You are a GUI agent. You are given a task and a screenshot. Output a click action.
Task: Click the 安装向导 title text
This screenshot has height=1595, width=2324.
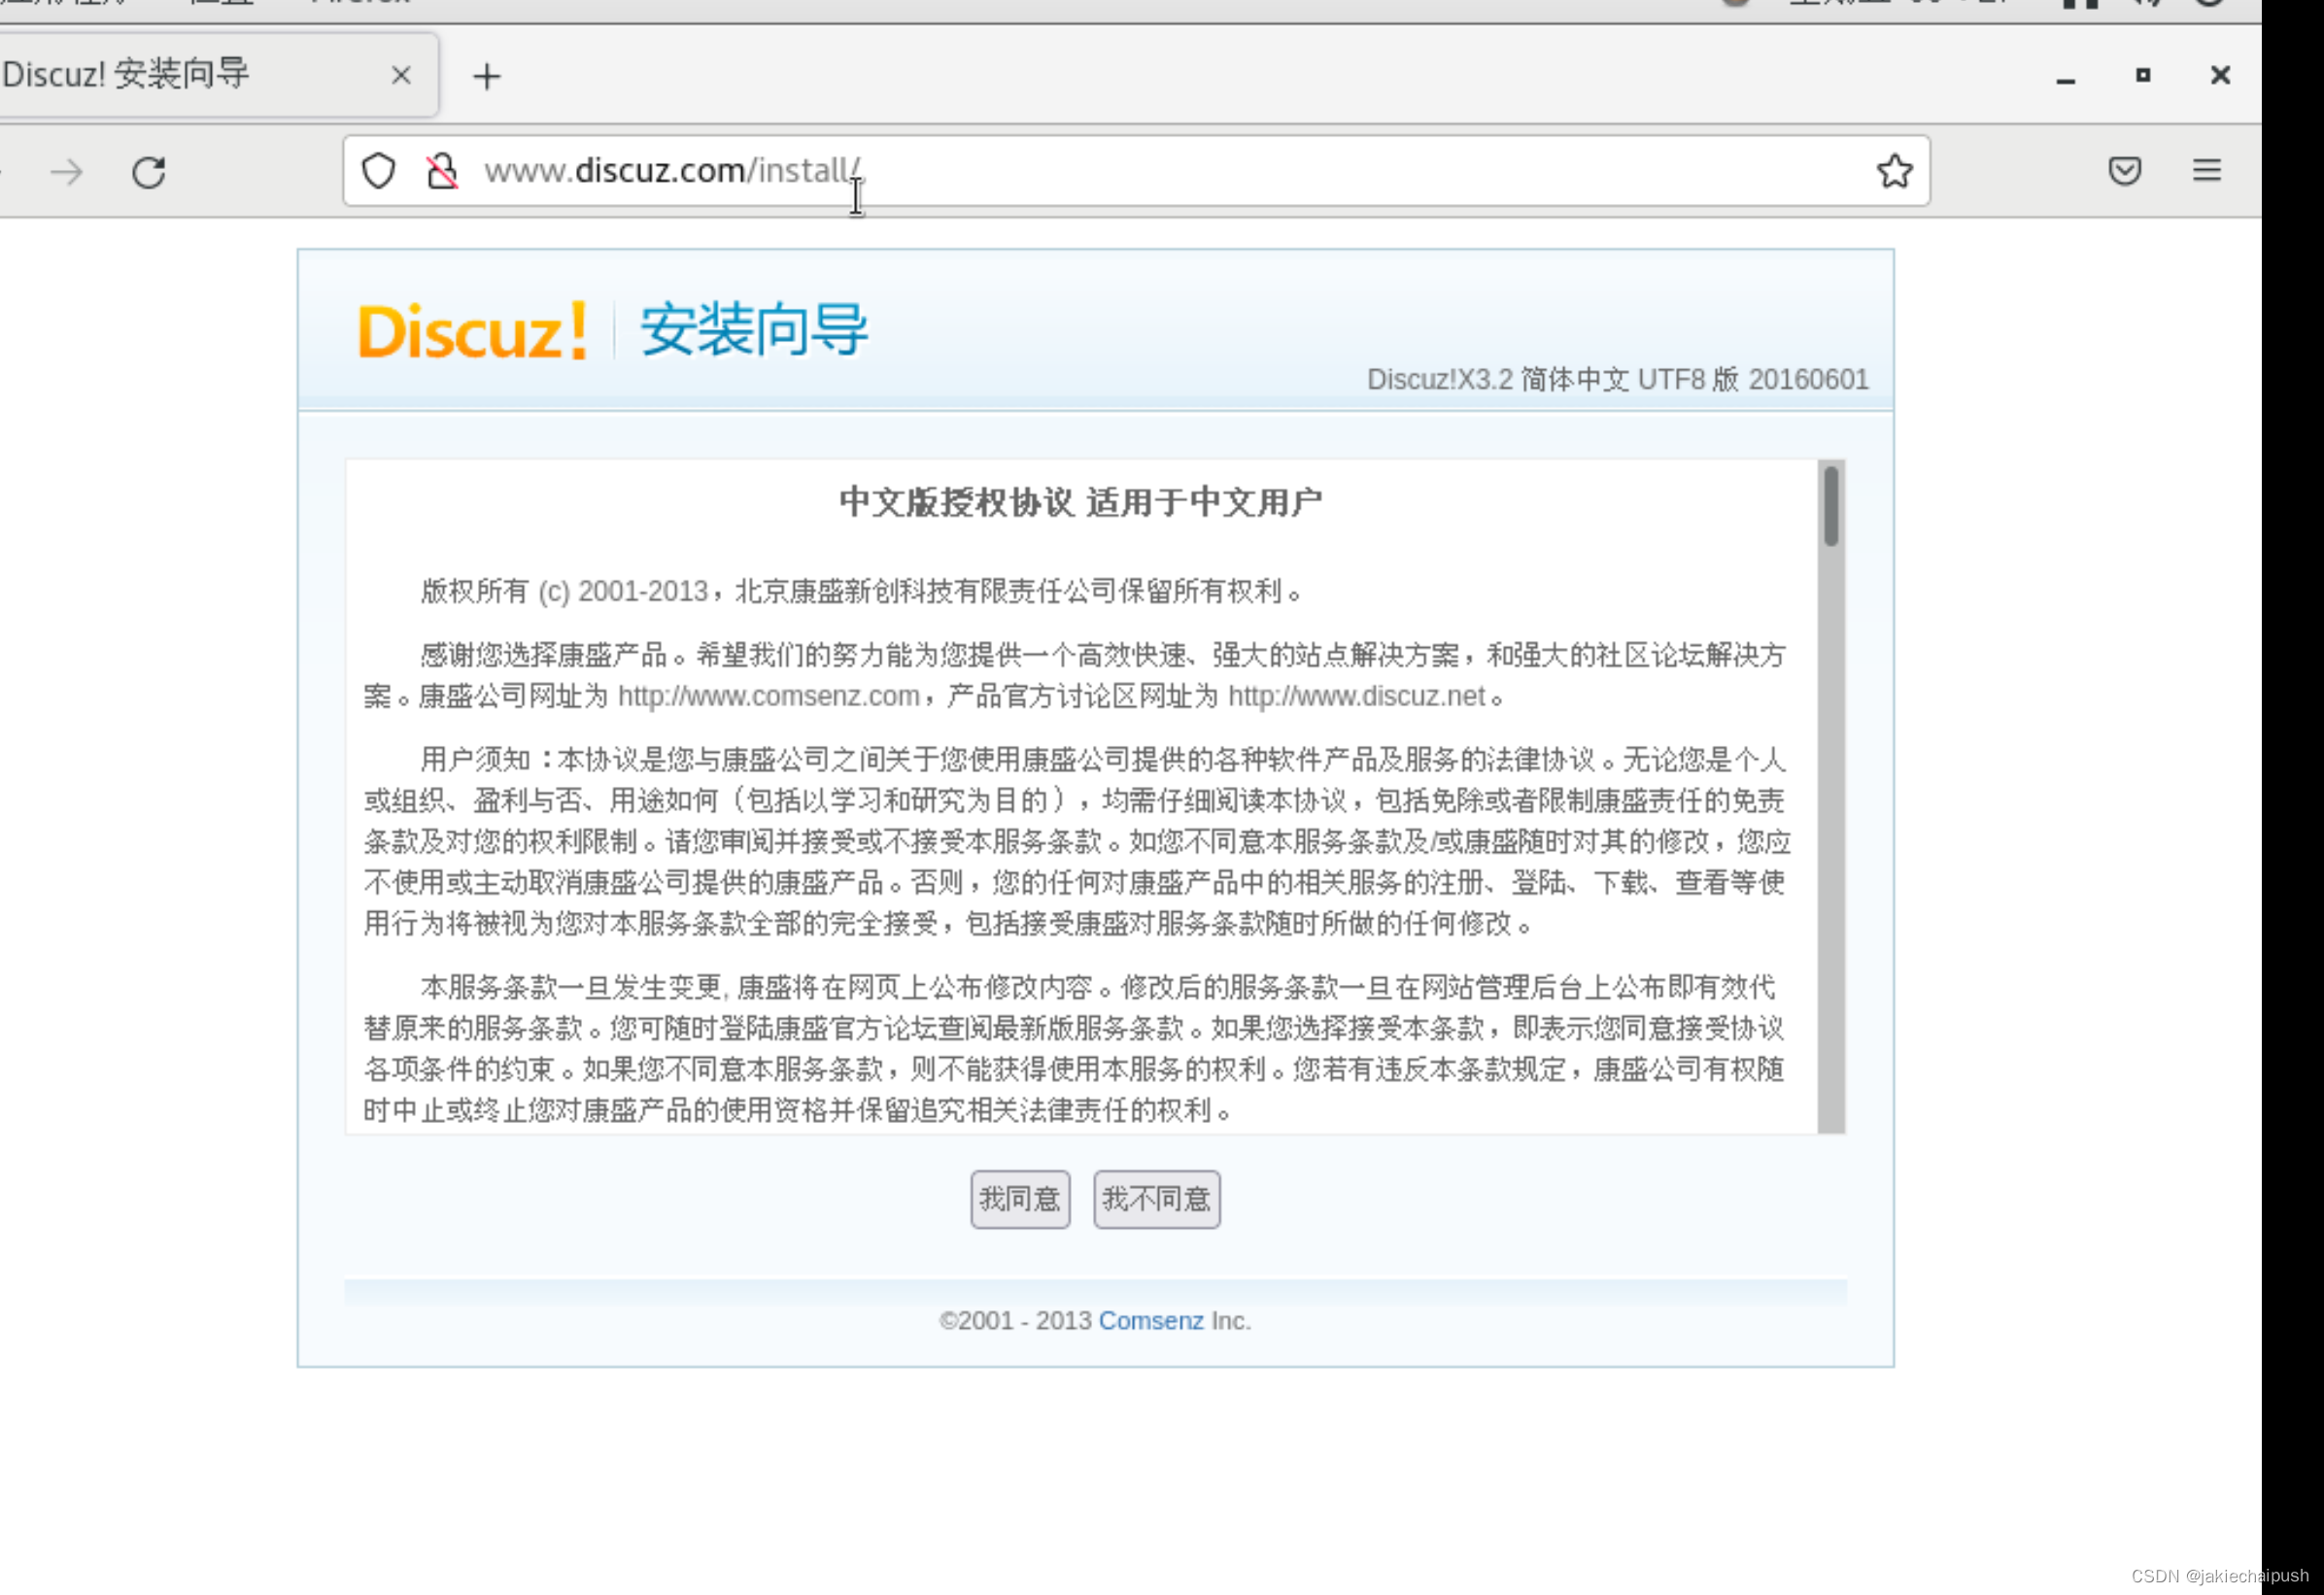(x=753, y=330)
